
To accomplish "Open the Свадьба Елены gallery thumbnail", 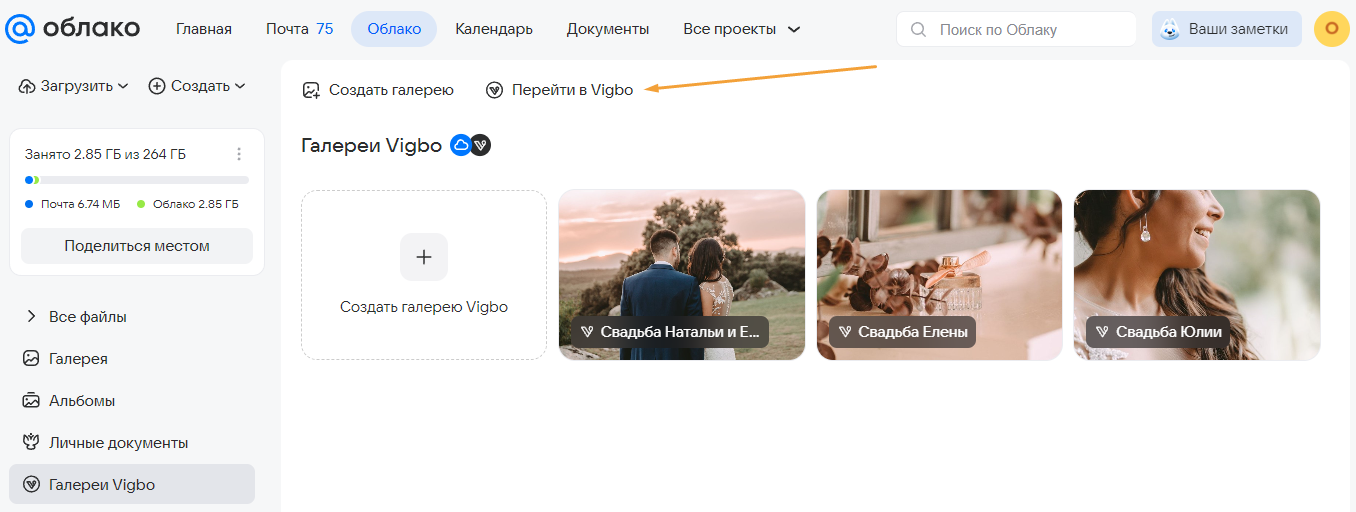I will (939, 274).
